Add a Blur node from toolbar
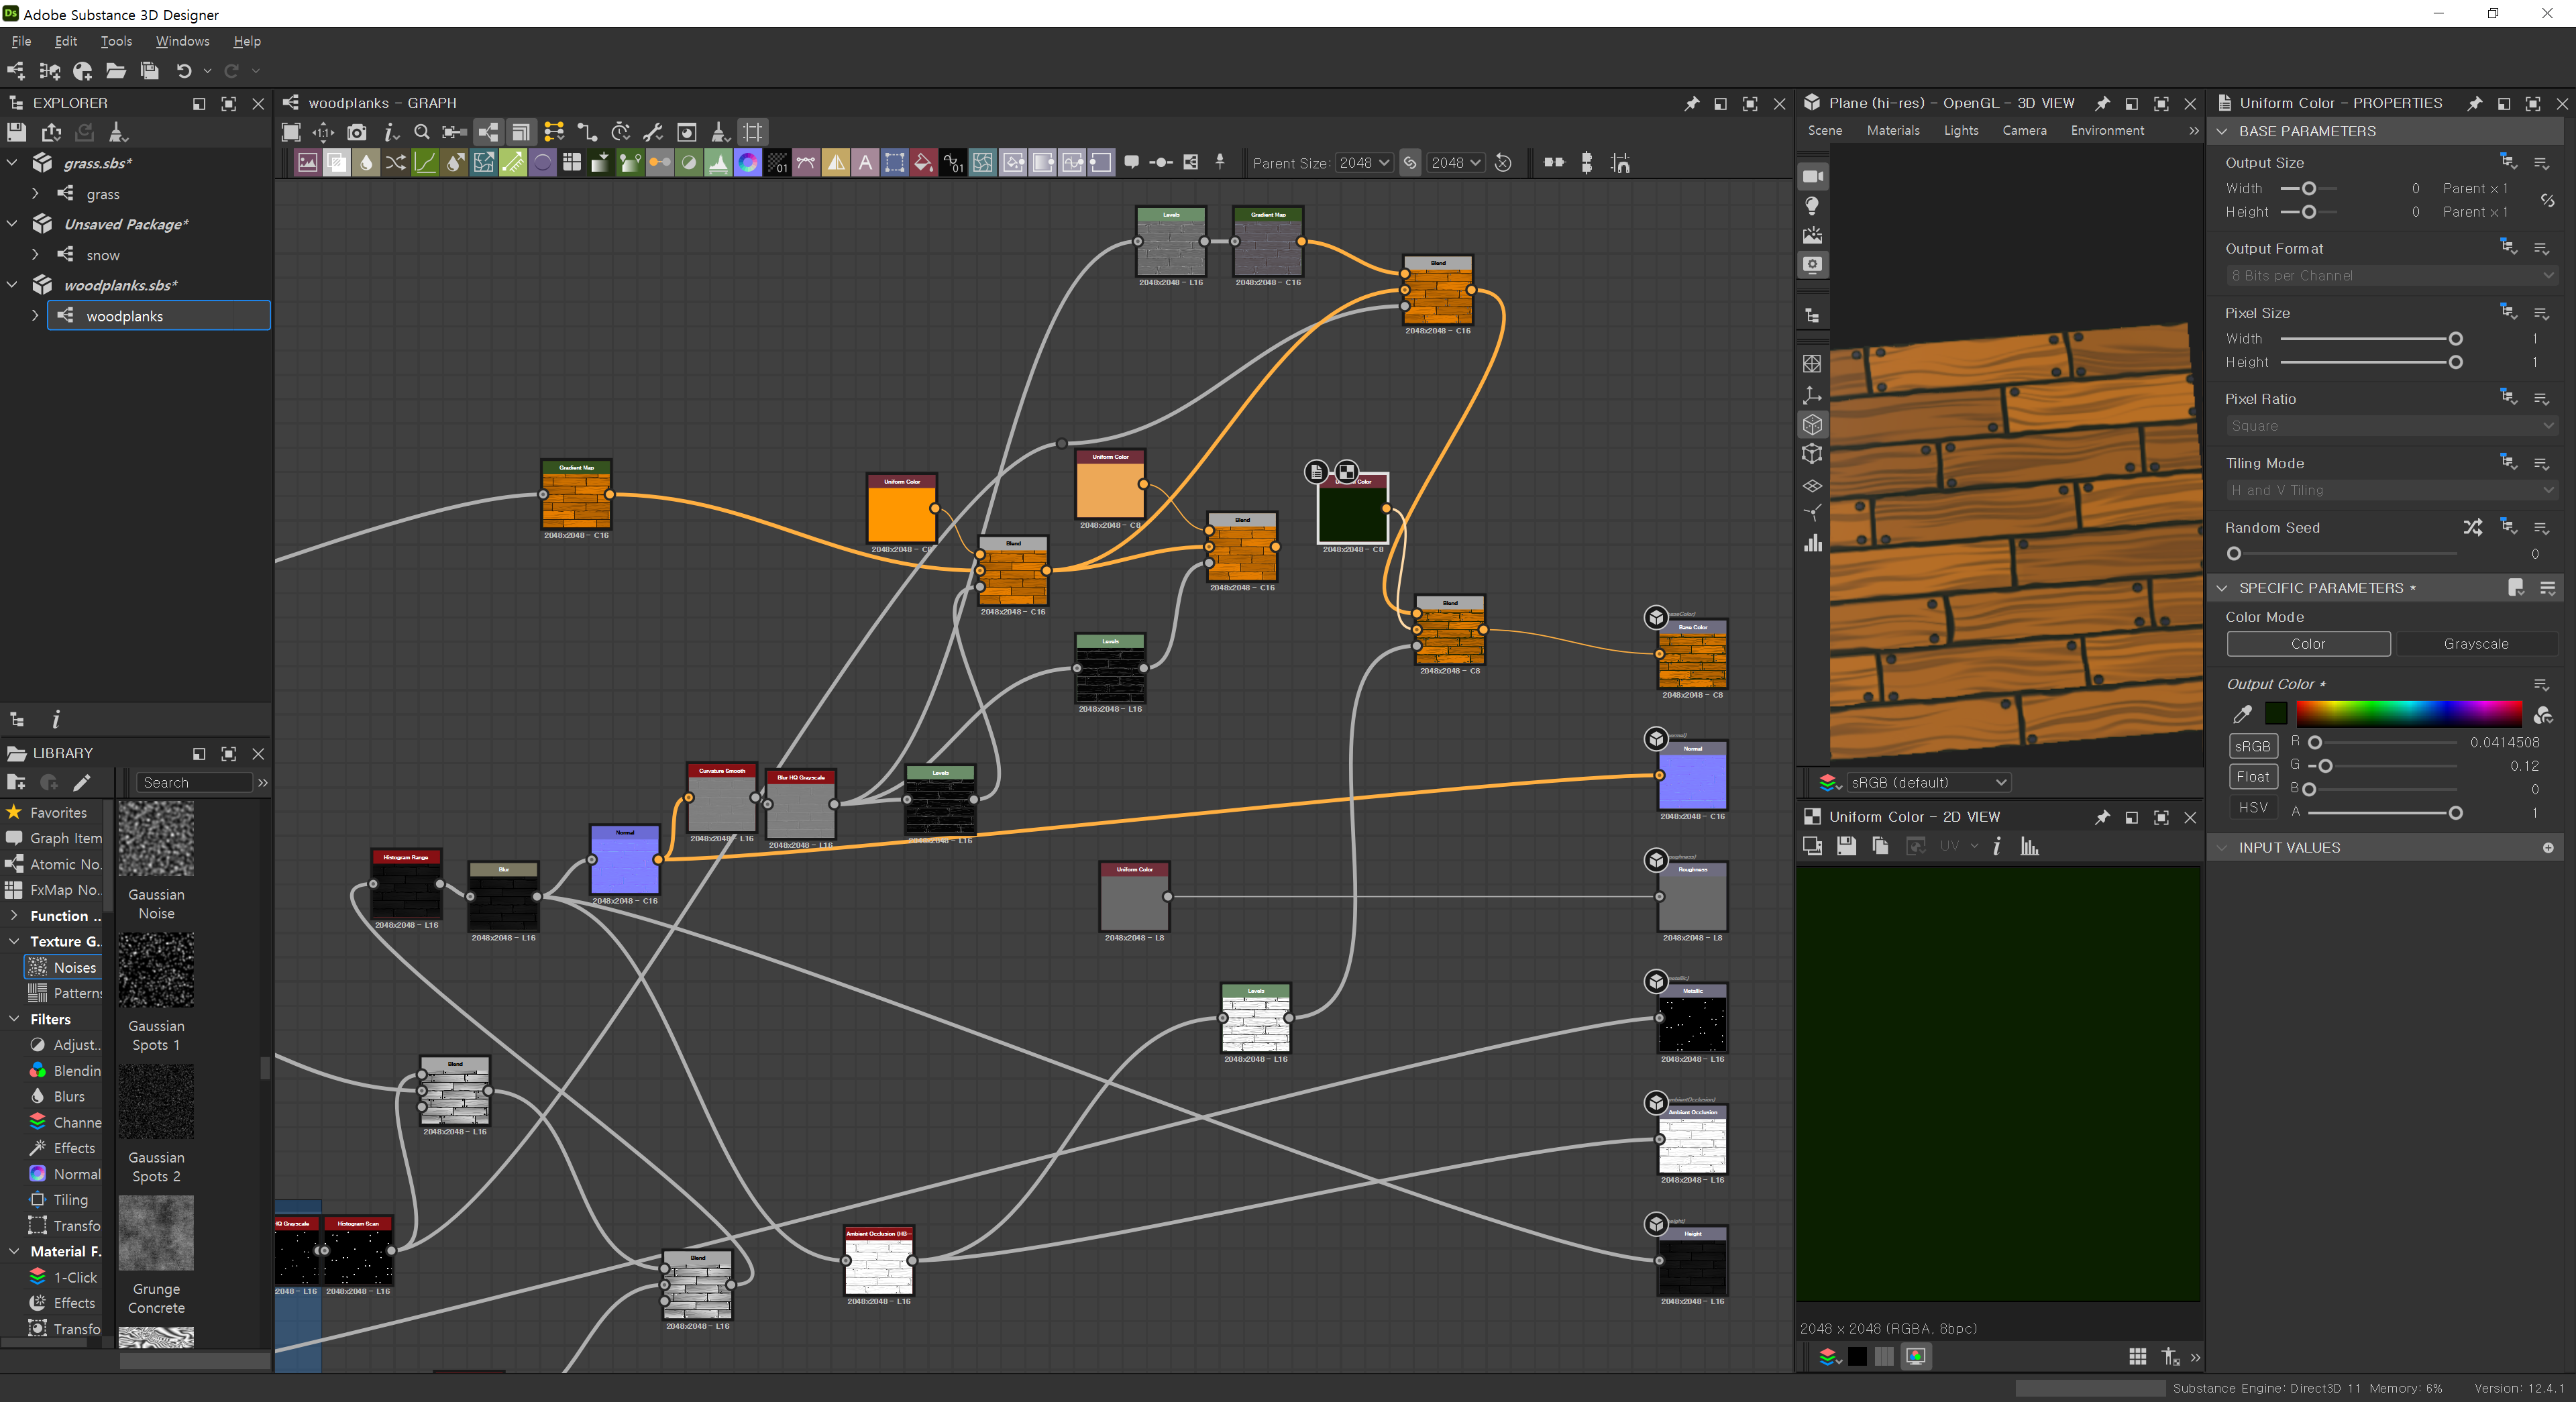The height and width of the screenshot is (1402, 2576). pos(366,163)
